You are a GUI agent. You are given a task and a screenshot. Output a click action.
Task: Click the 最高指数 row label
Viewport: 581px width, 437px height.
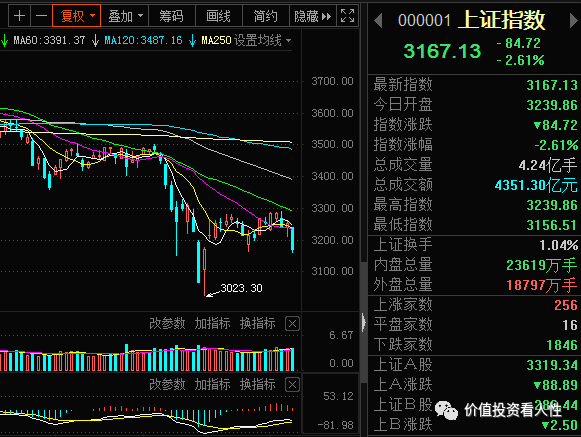point(403,205)
